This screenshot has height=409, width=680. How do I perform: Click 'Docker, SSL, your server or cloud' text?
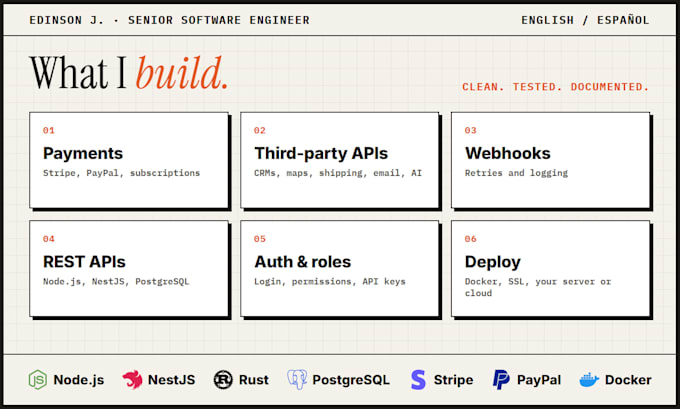538,287
